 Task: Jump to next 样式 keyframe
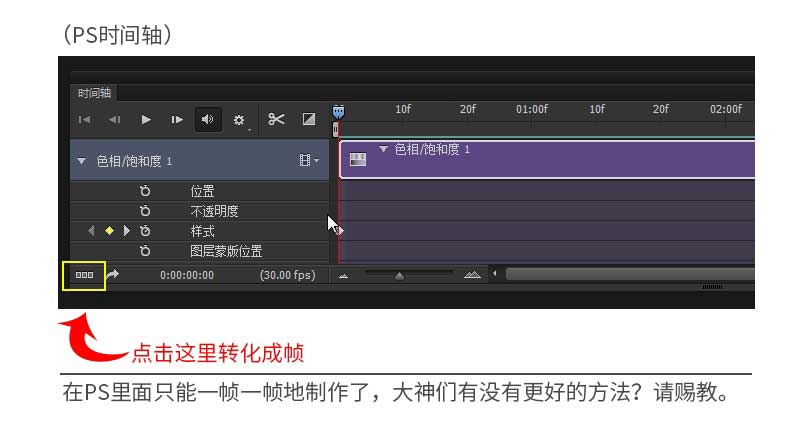[127, 231]
